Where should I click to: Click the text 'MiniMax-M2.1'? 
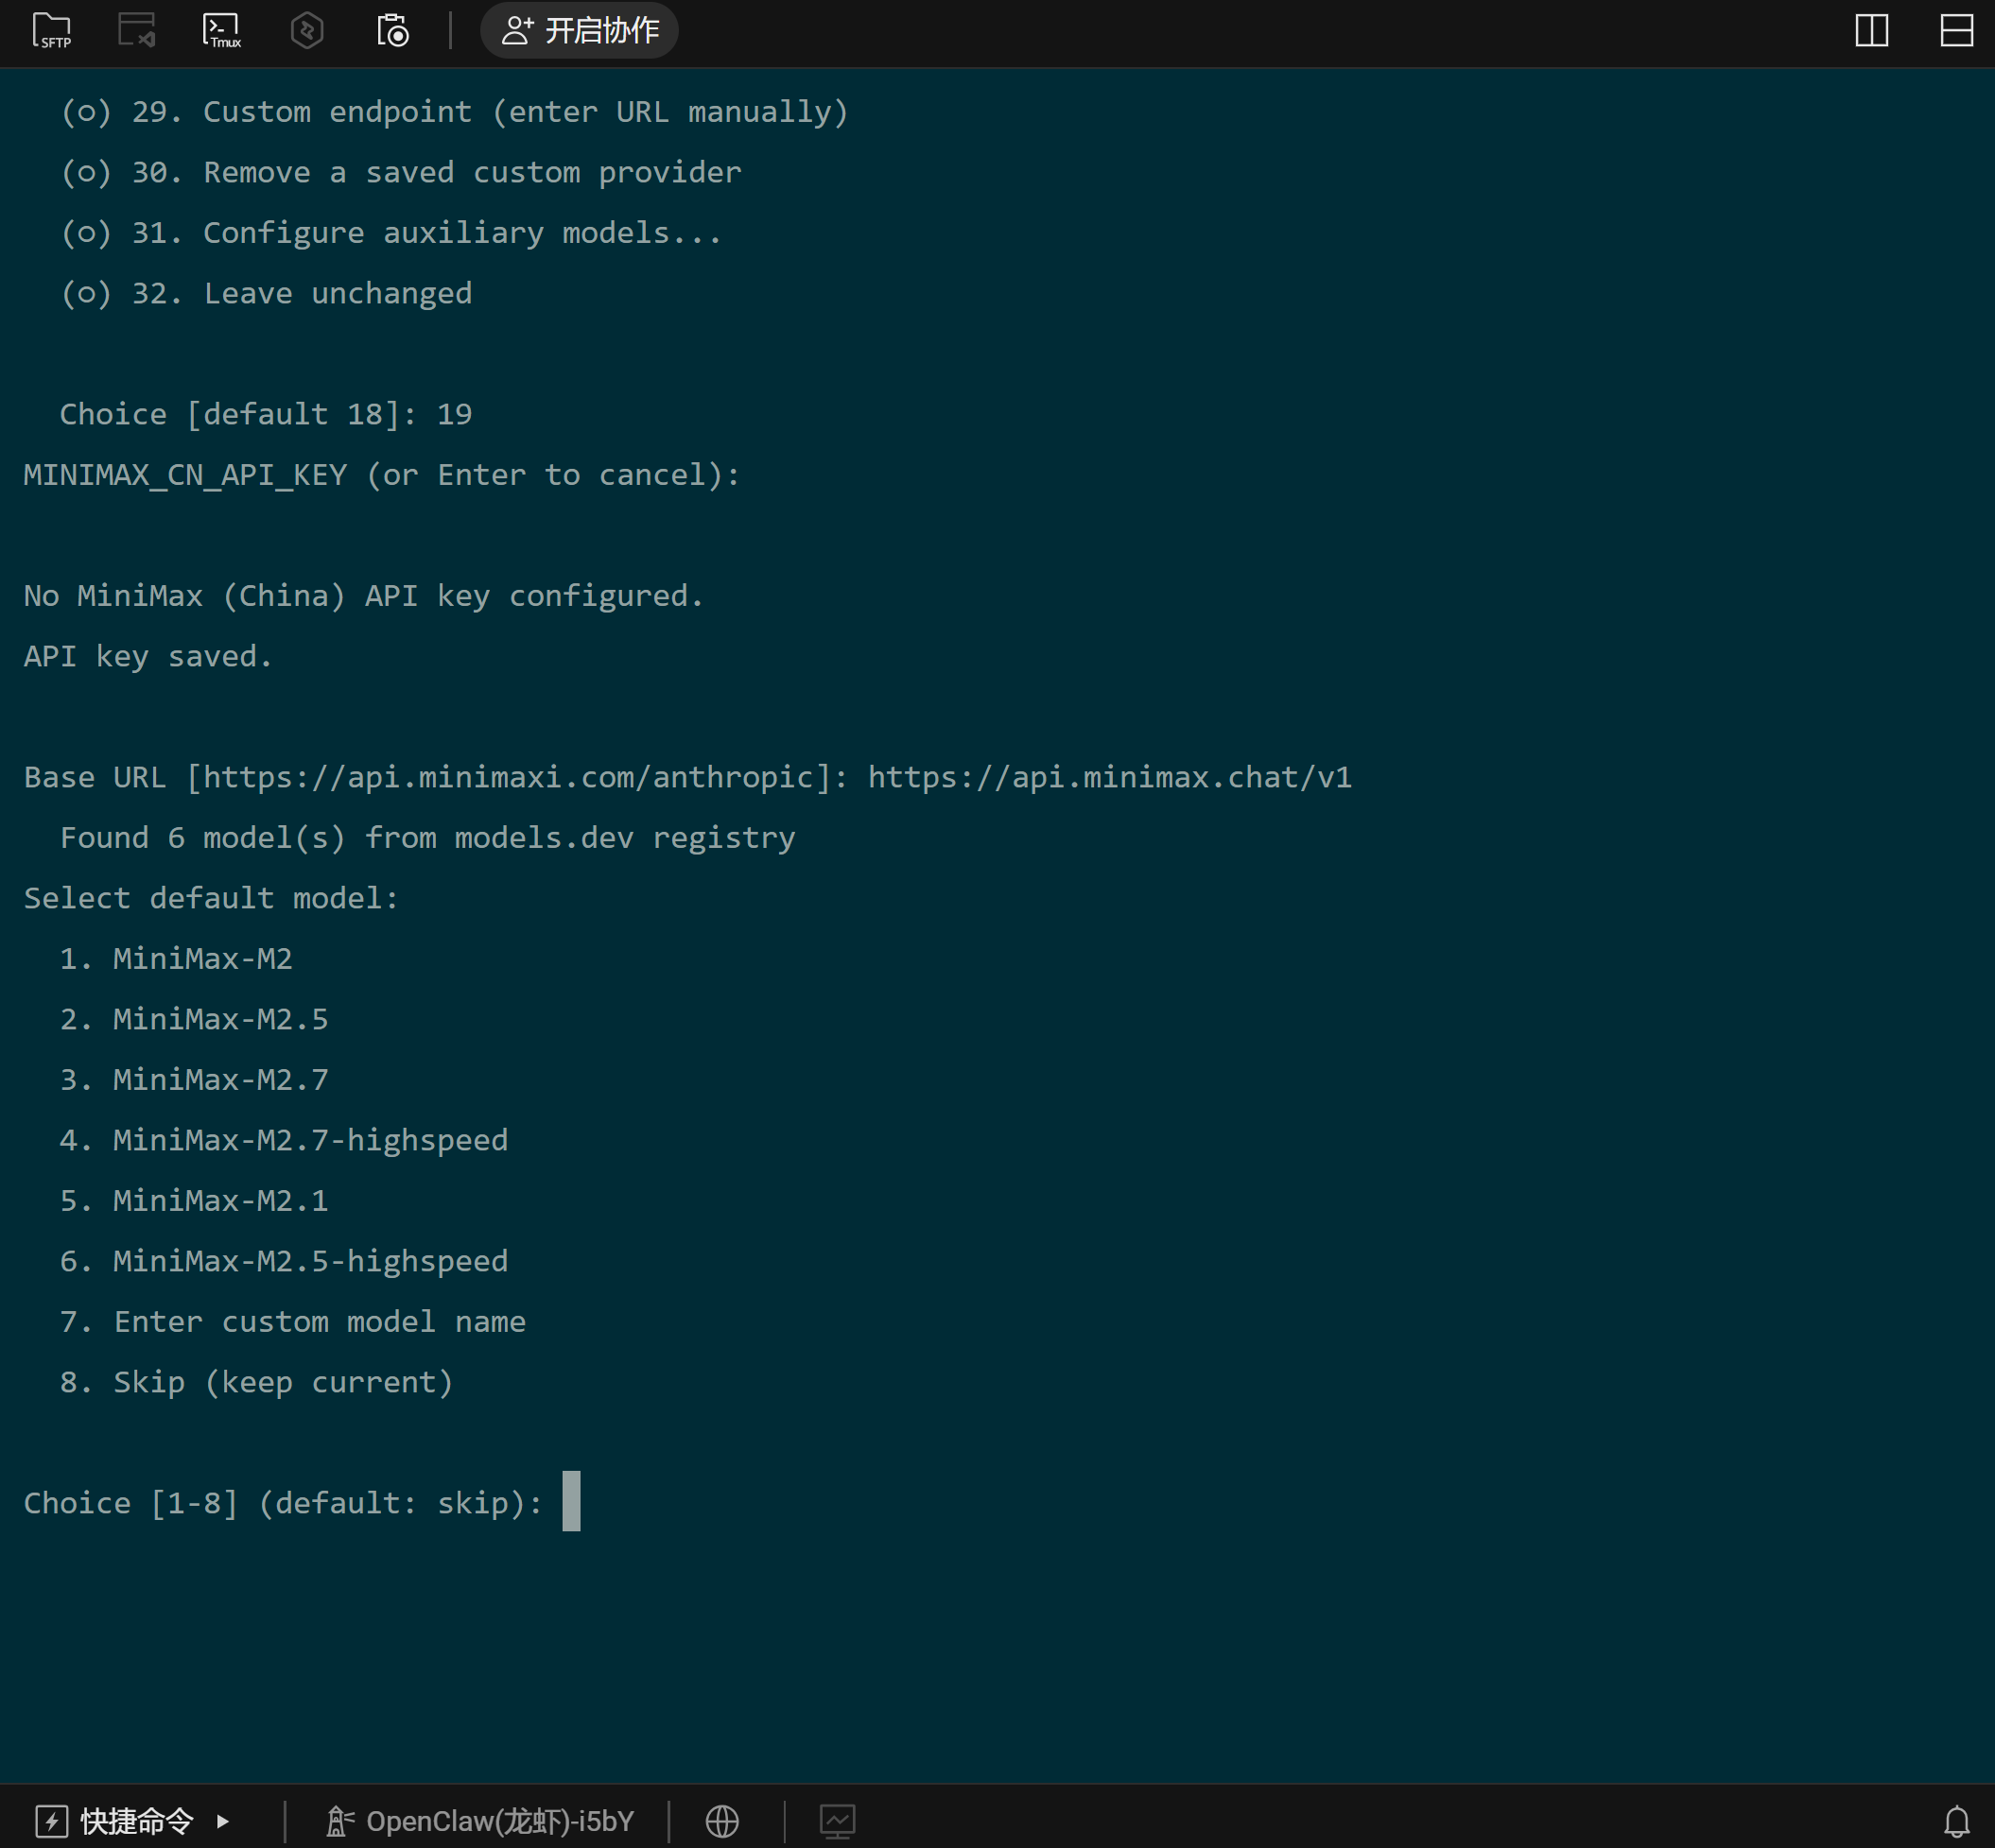pyautogui.click(x=220, y=1200)
